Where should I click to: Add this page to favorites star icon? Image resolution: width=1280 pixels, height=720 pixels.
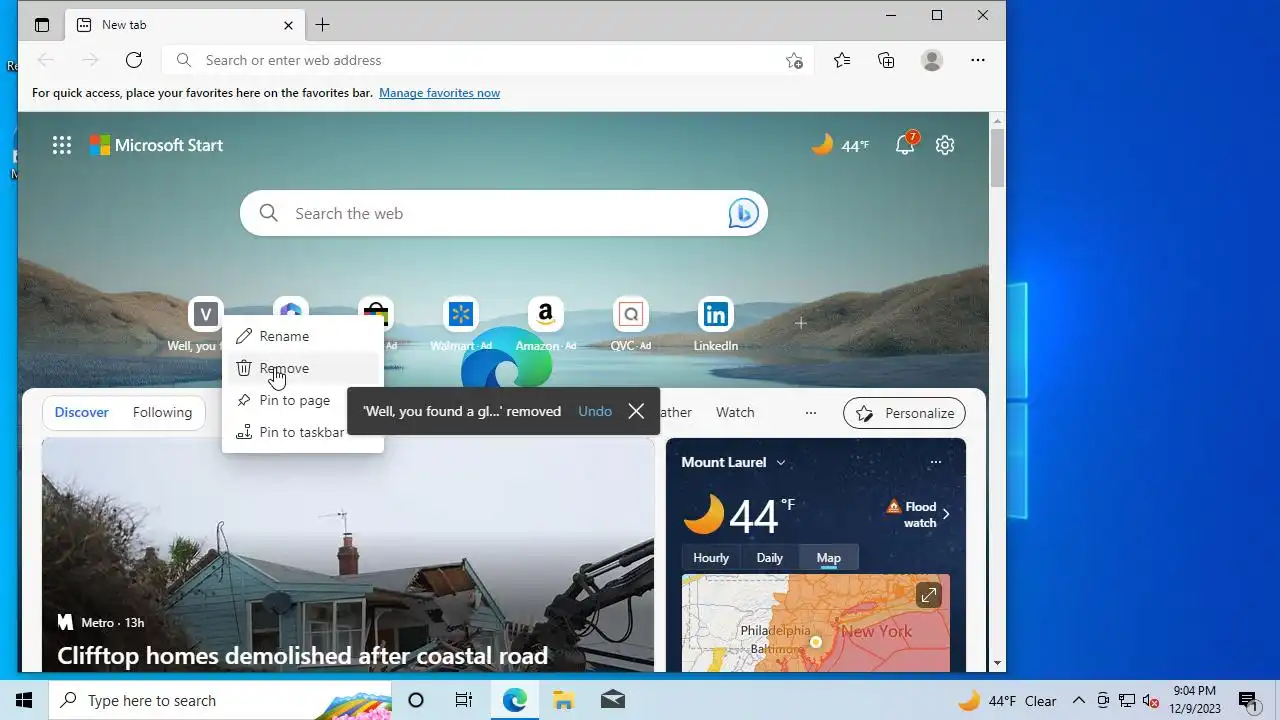click(x=794, y=60)
